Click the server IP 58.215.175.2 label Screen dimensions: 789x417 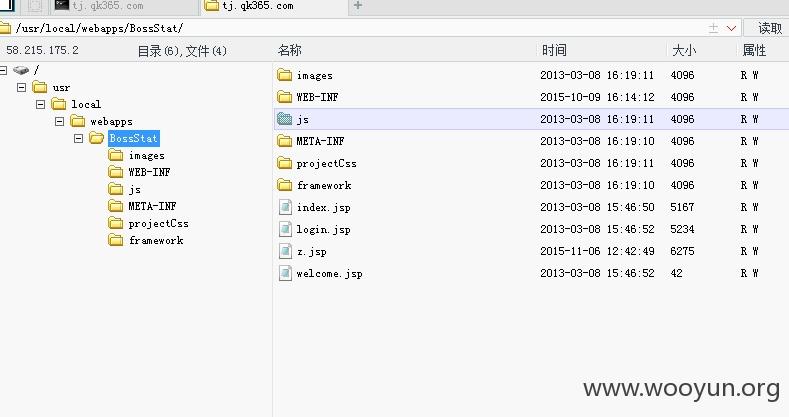[42, 50]
